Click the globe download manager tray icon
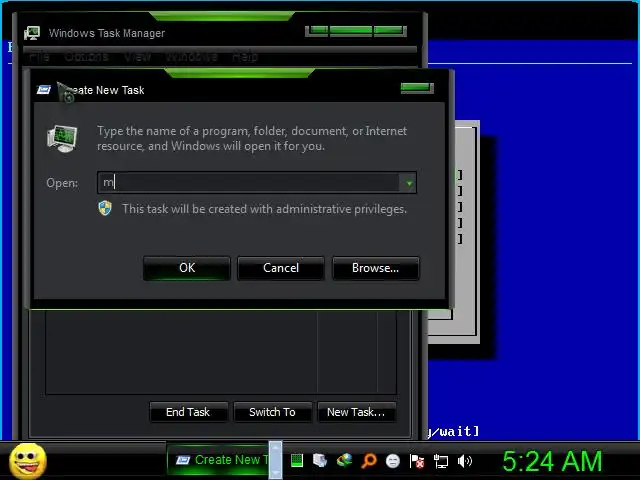 pos(344,461)
